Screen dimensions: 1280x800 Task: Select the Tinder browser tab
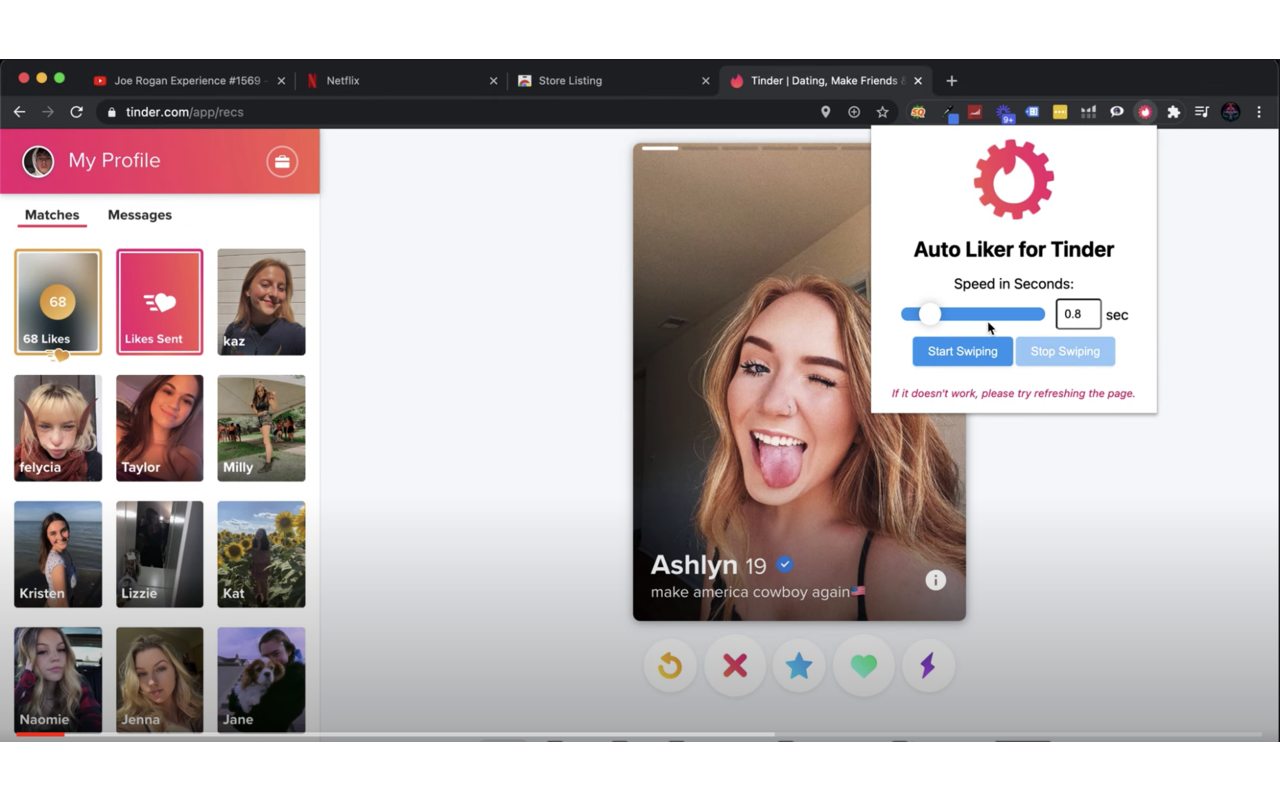(827, 81)
